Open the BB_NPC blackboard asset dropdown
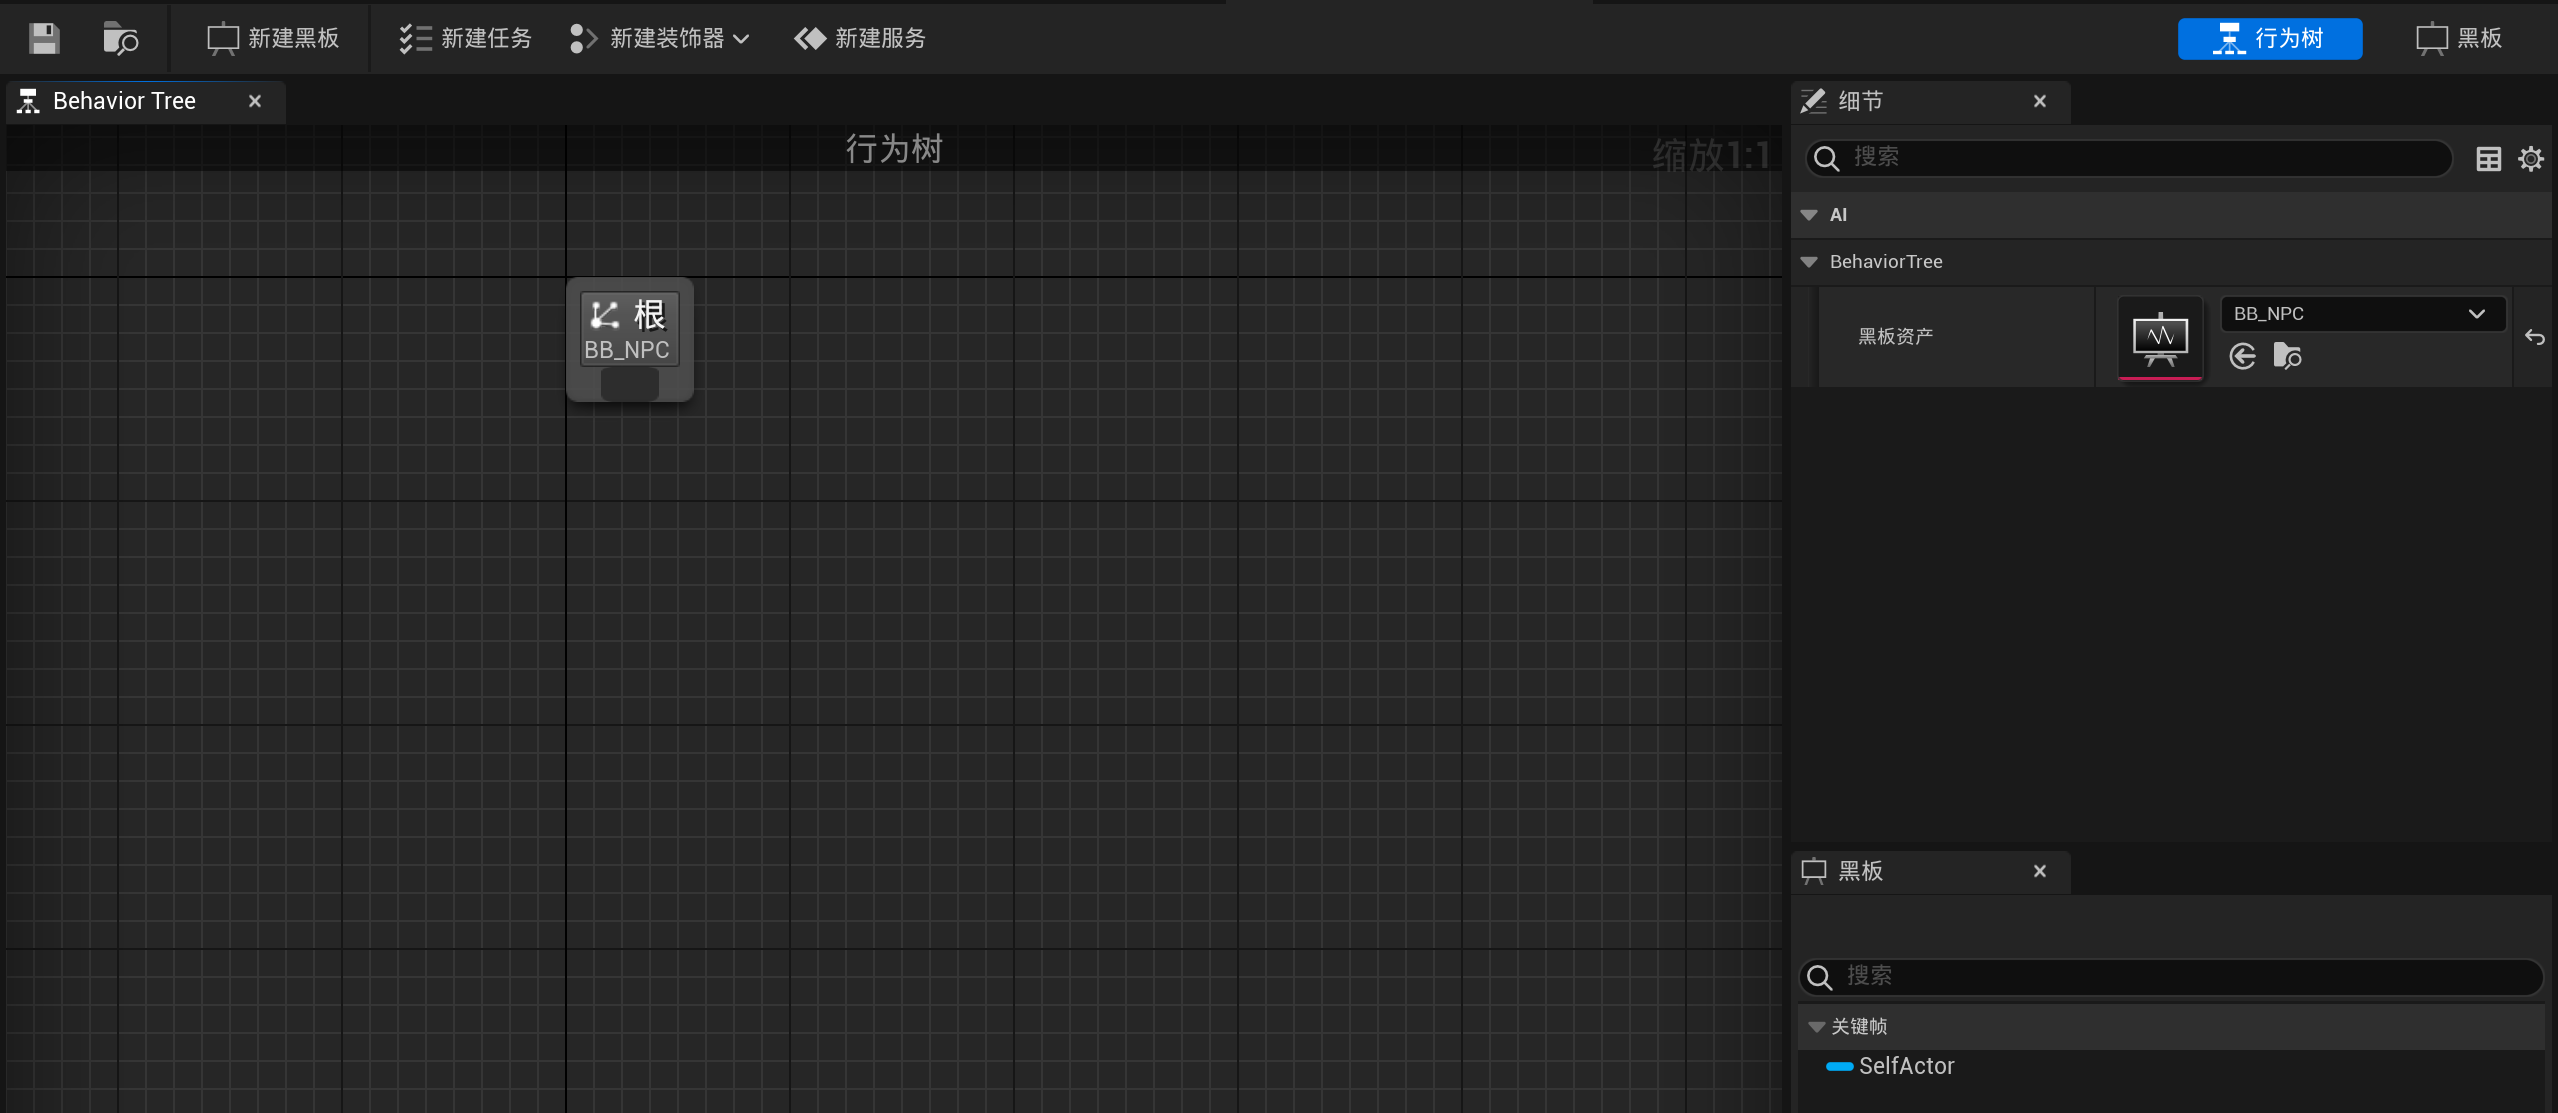This screenshot has height=1113, width=2558. coord(2362,313)
